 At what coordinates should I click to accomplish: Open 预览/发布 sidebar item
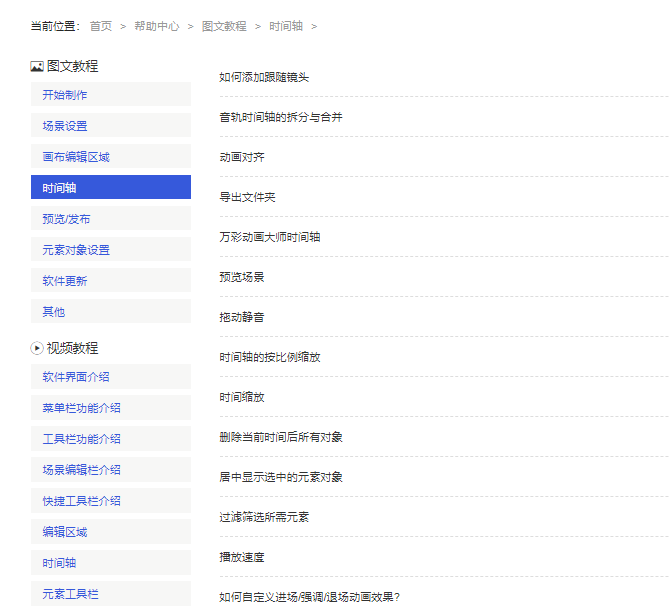pos(111,218)
